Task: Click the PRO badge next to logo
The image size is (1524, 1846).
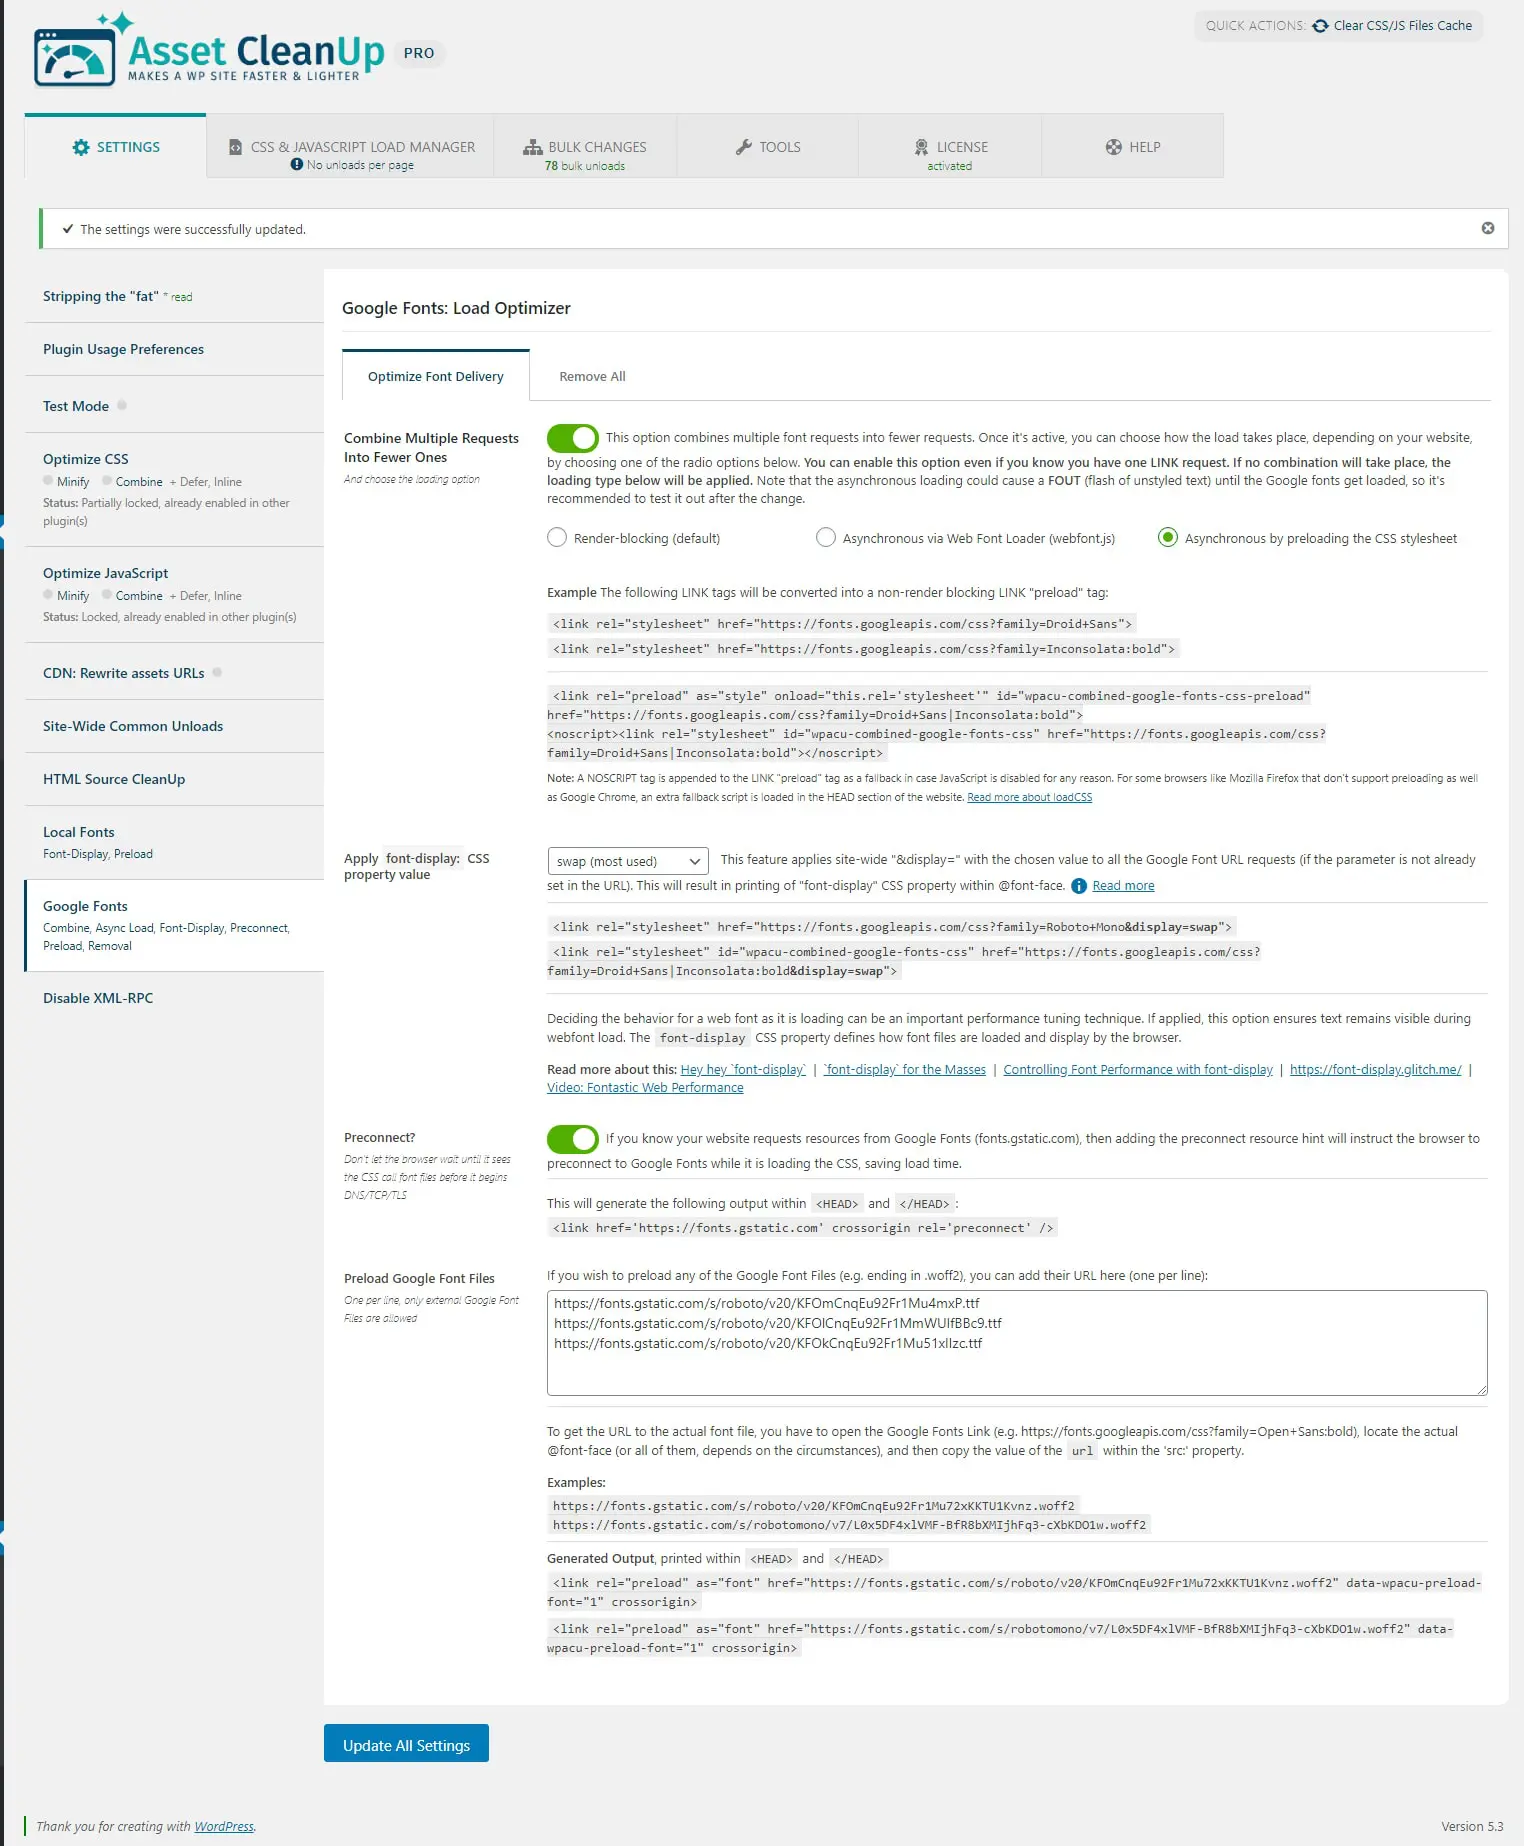Action: point(419,53)
